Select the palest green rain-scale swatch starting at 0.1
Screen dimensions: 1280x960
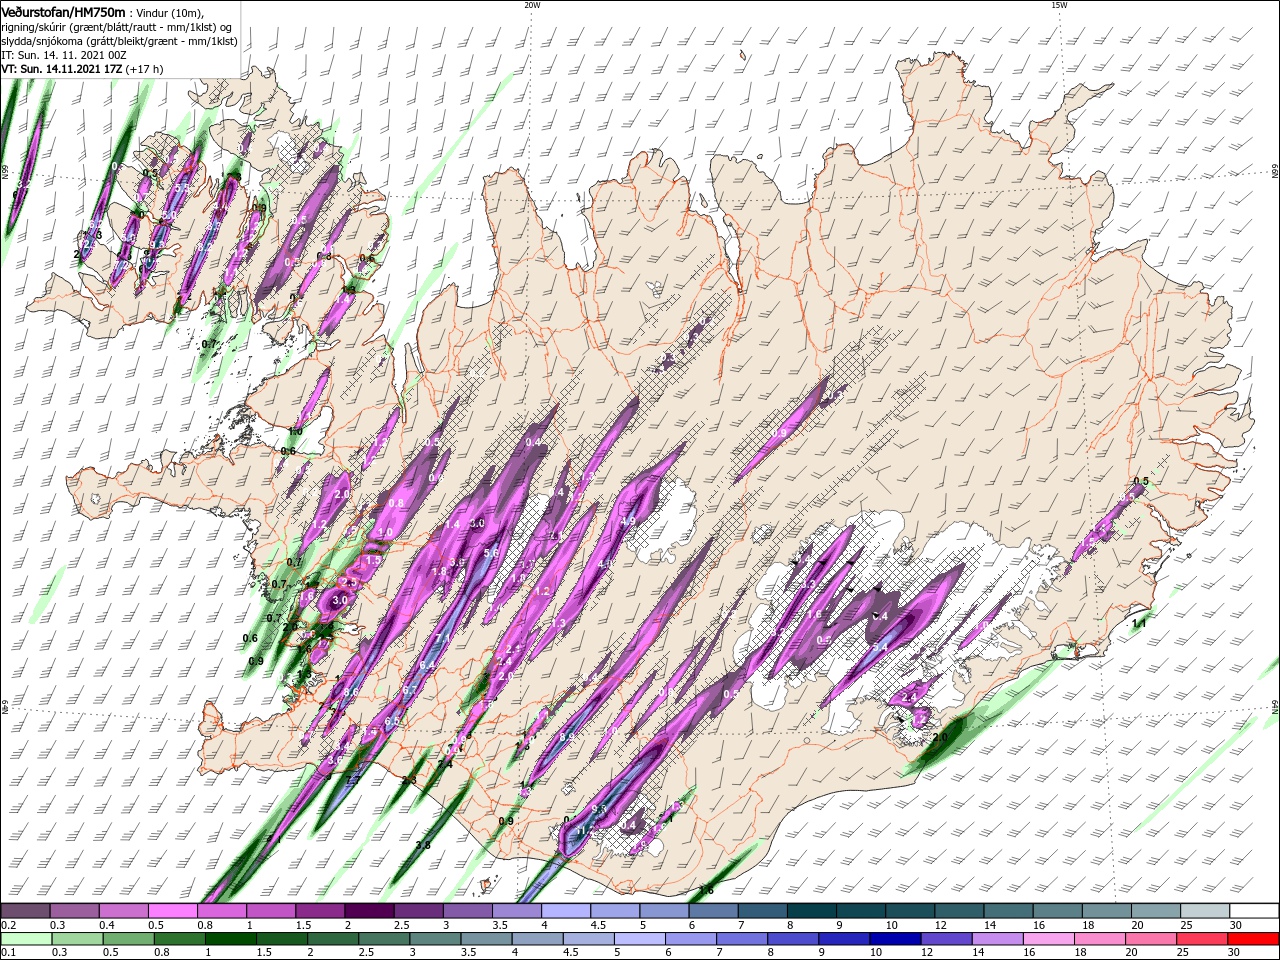[26, 939]
